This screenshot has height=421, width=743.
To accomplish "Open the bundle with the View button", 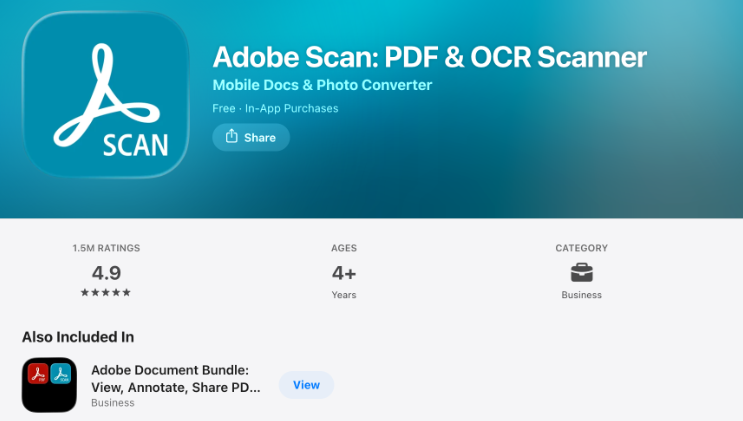I will (306, 385).
